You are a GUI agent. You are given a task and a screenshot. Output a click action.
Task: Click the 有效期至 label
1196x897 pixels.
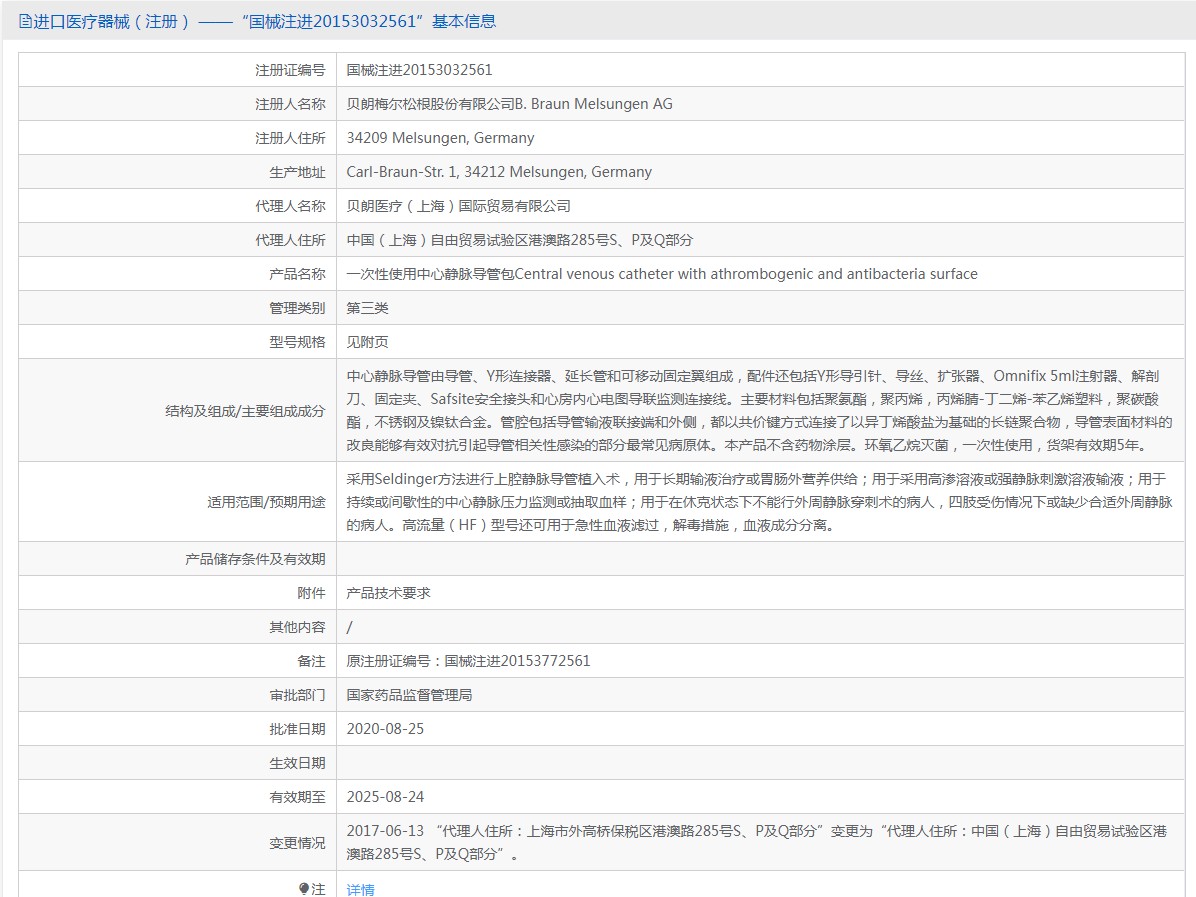pos(297,797)
